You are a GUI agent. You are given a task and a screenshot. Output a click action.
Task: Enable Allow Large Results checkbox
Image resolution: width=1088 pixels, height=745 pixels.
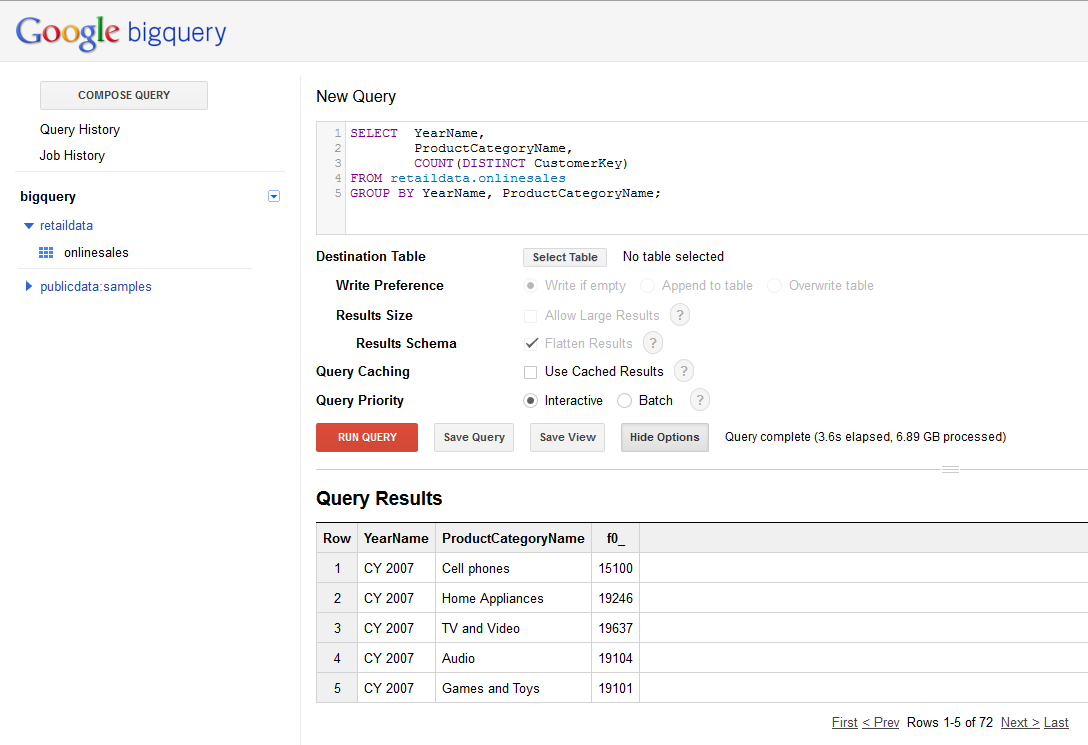tap(530, 316)
